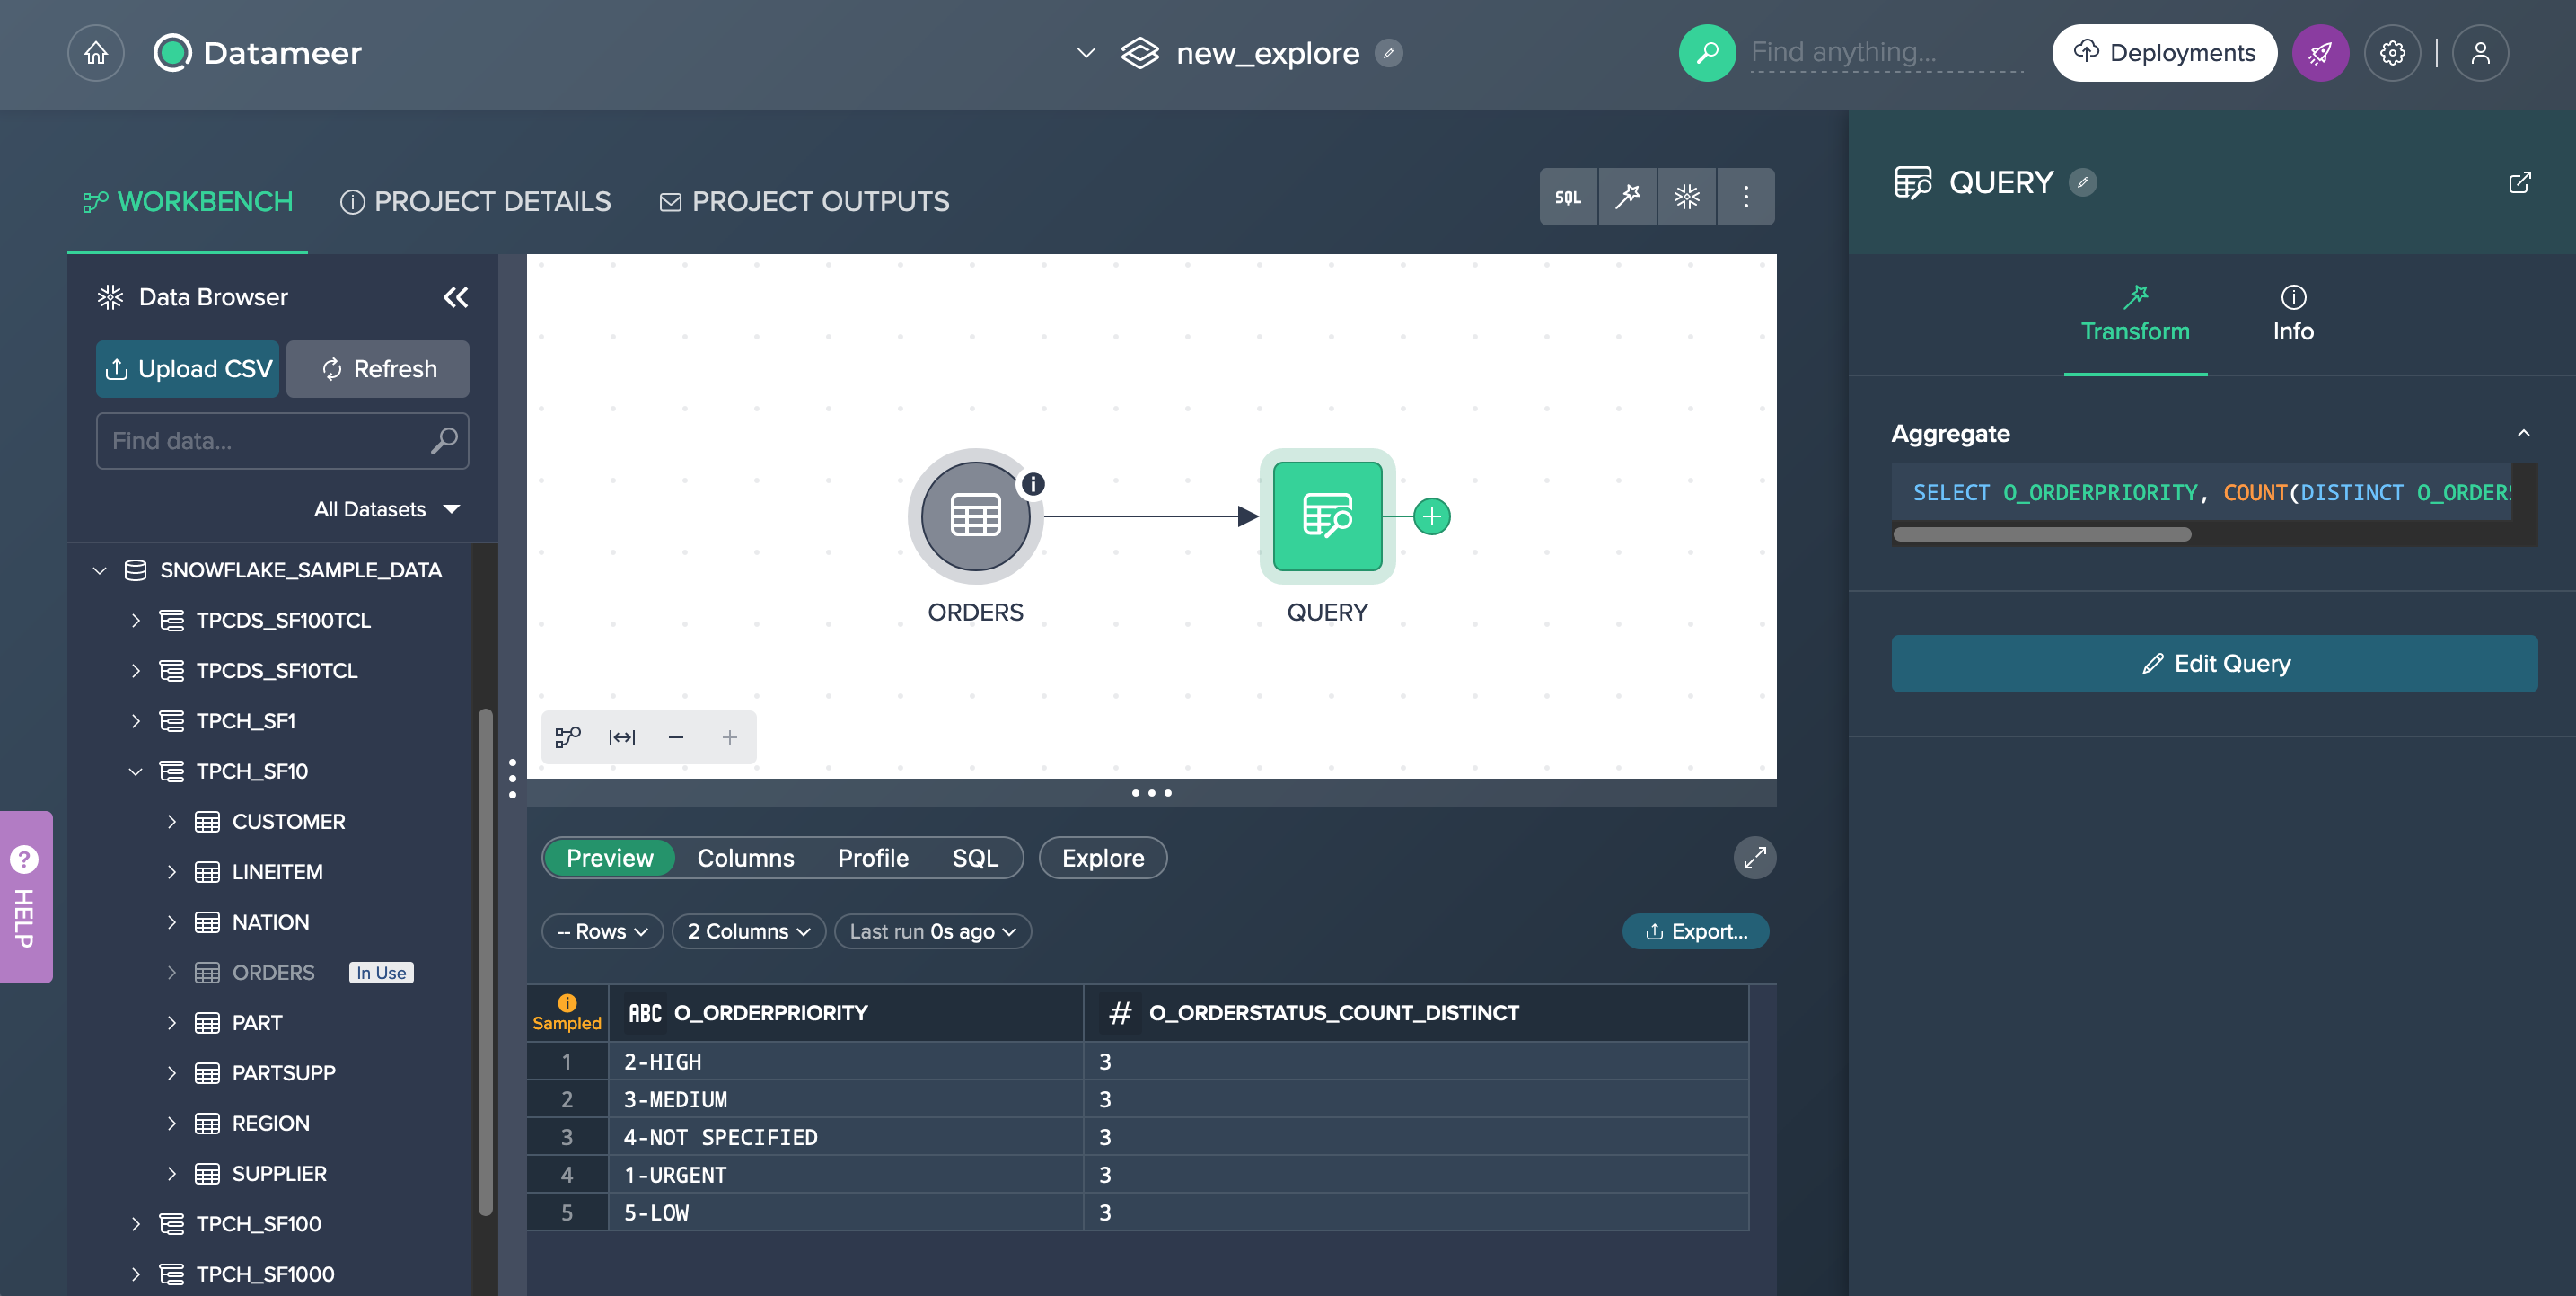Zoom out the canvas

pos(676,737)
